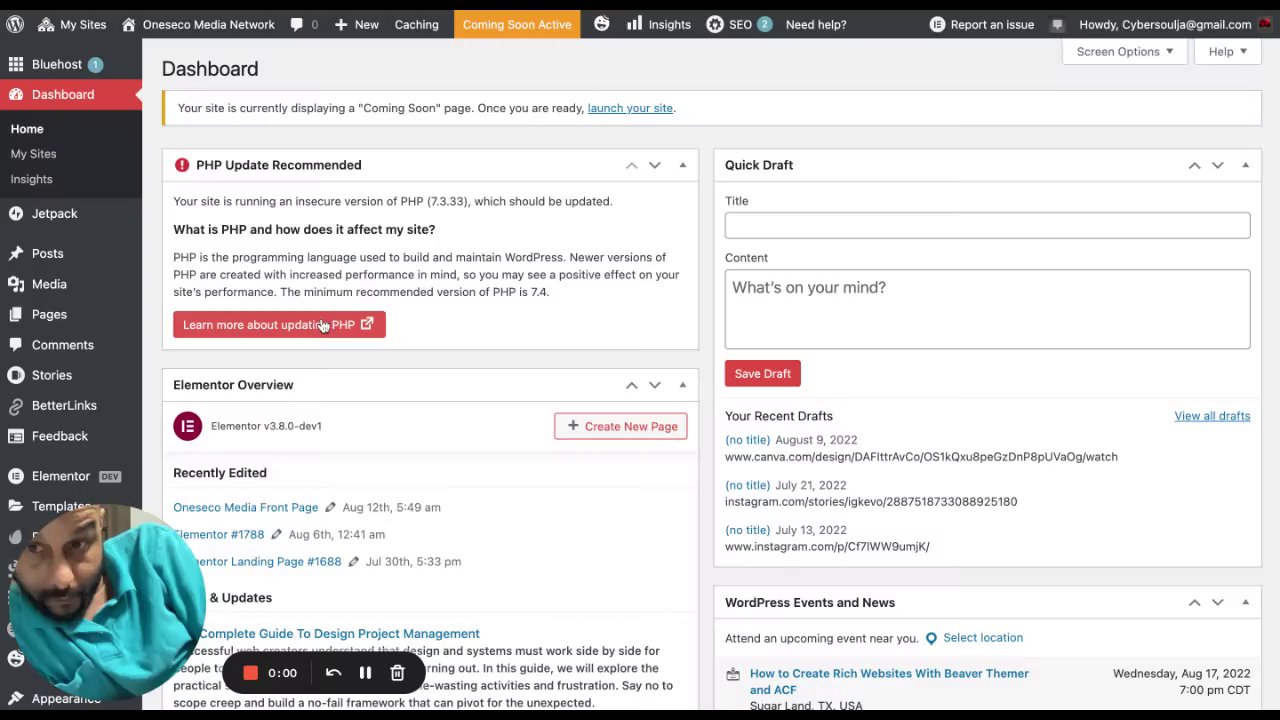
Task: Click the Elementor icon in the sidebar
Action: (16, 476)
